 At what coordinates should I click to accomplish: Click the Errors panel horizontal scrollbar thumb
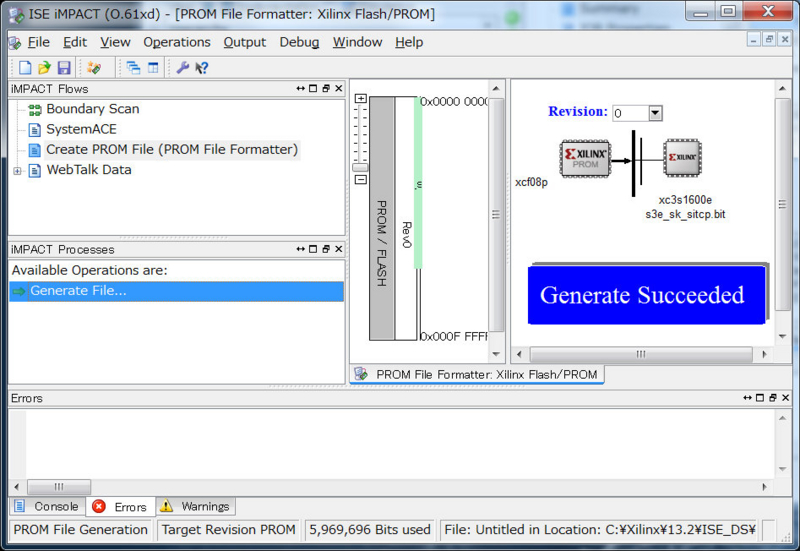[x=59, y=487]
